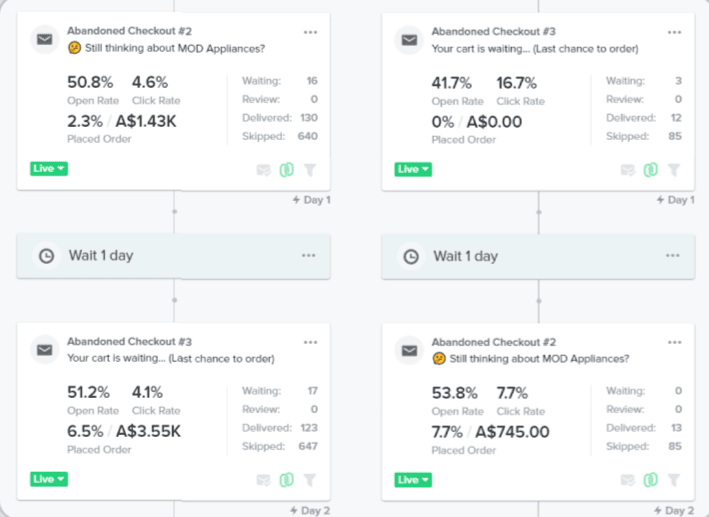
Task: Open three-dot menu on the 53.8% open rate email
Action: (x=674, y=342)
